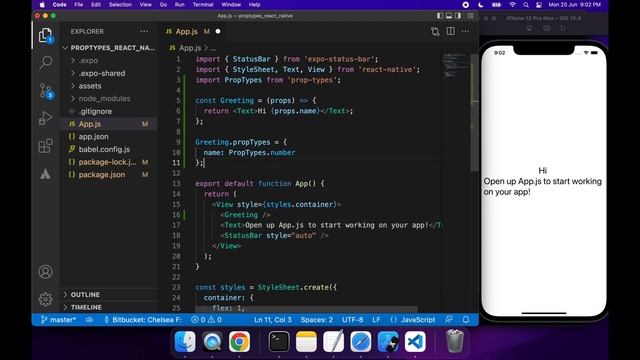Open package-lock.json file
640x360 pixels.
(109, 162)
